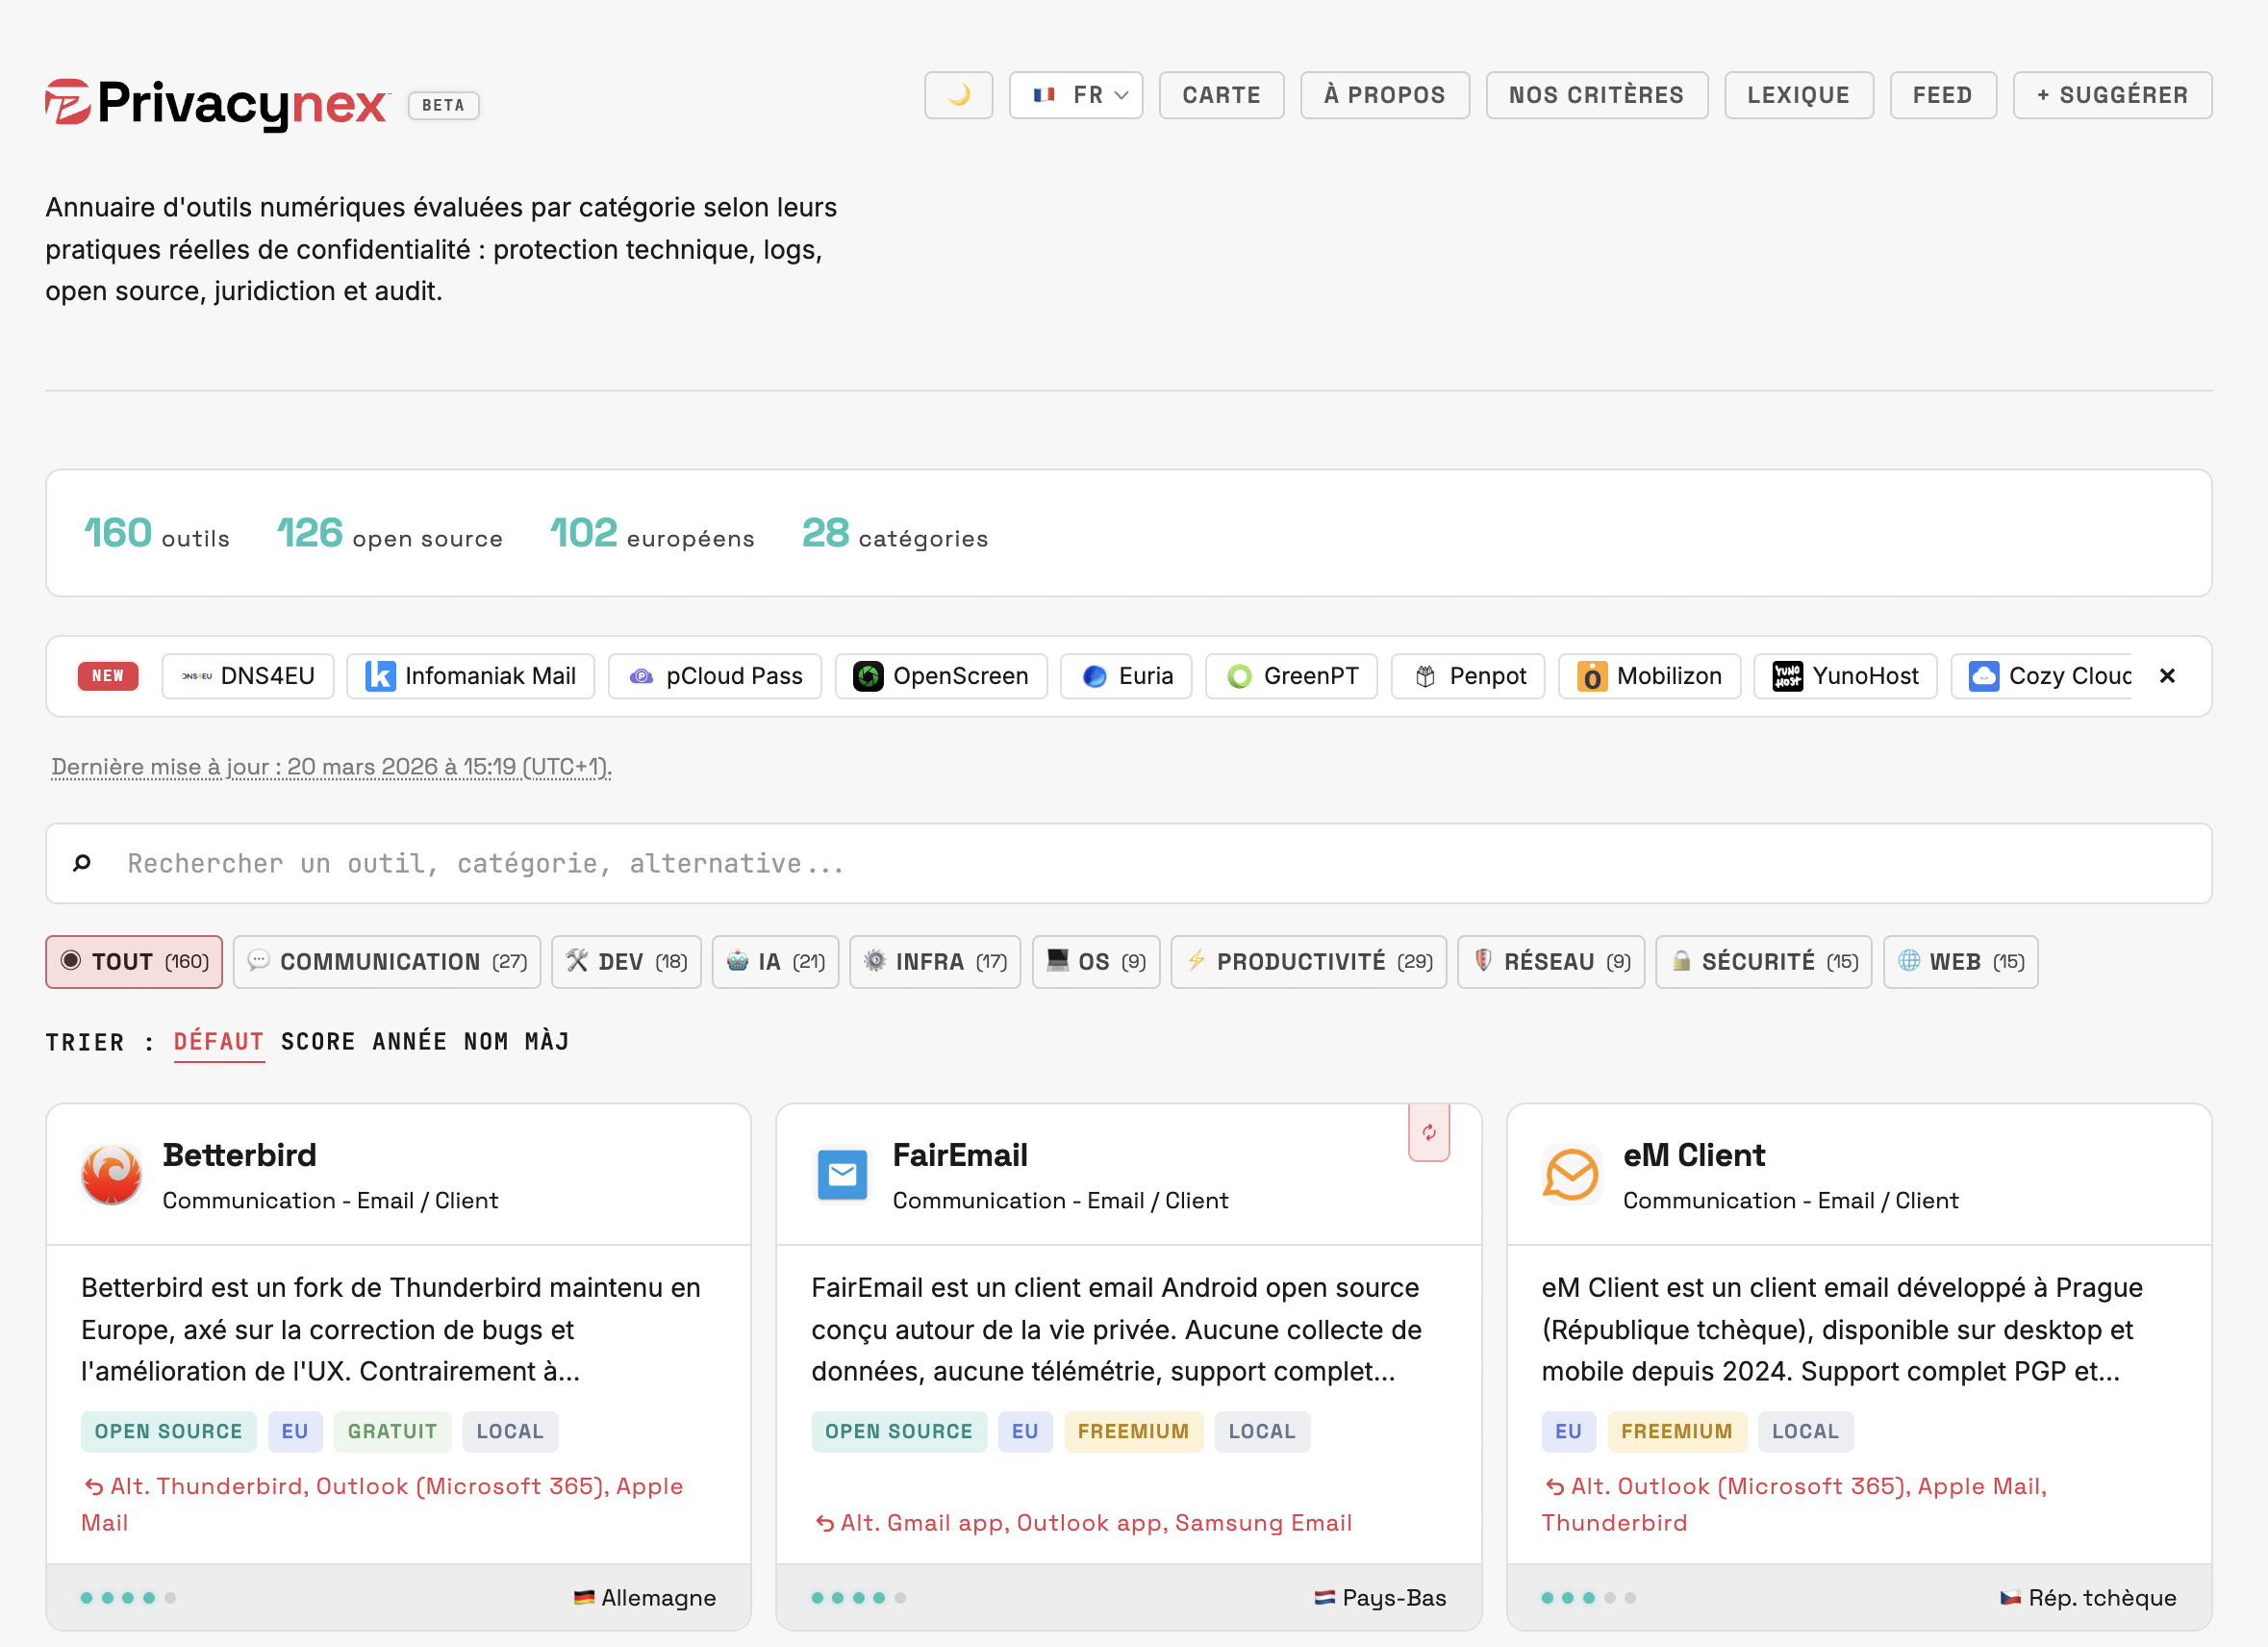Sort tools by SCORE
The width and height of the screenshot is (2268, 1647).
pos(317,1041)
